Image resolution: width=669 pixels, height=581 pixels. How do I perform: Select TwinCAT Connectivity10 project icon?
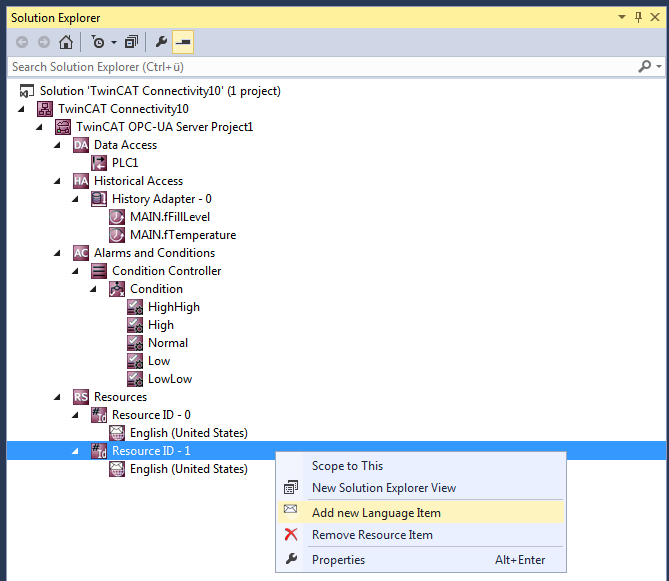pyautogui.click(x=45, y=109)
